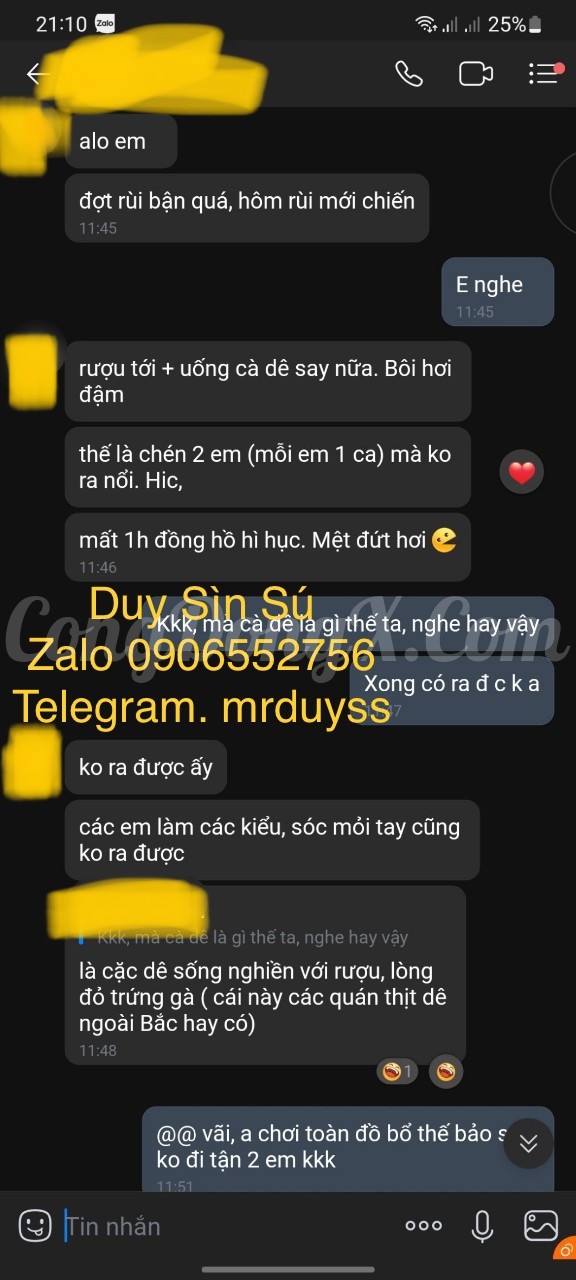
Task: Select message "mất 1h đồng hồ hì hục"
Action: coord(267,548)
